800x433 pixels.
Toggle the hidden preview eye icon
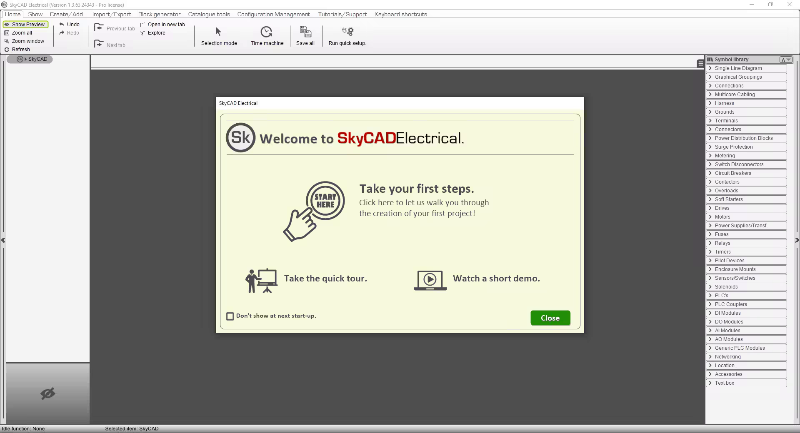pyautogui.click(x=46, y=393)
